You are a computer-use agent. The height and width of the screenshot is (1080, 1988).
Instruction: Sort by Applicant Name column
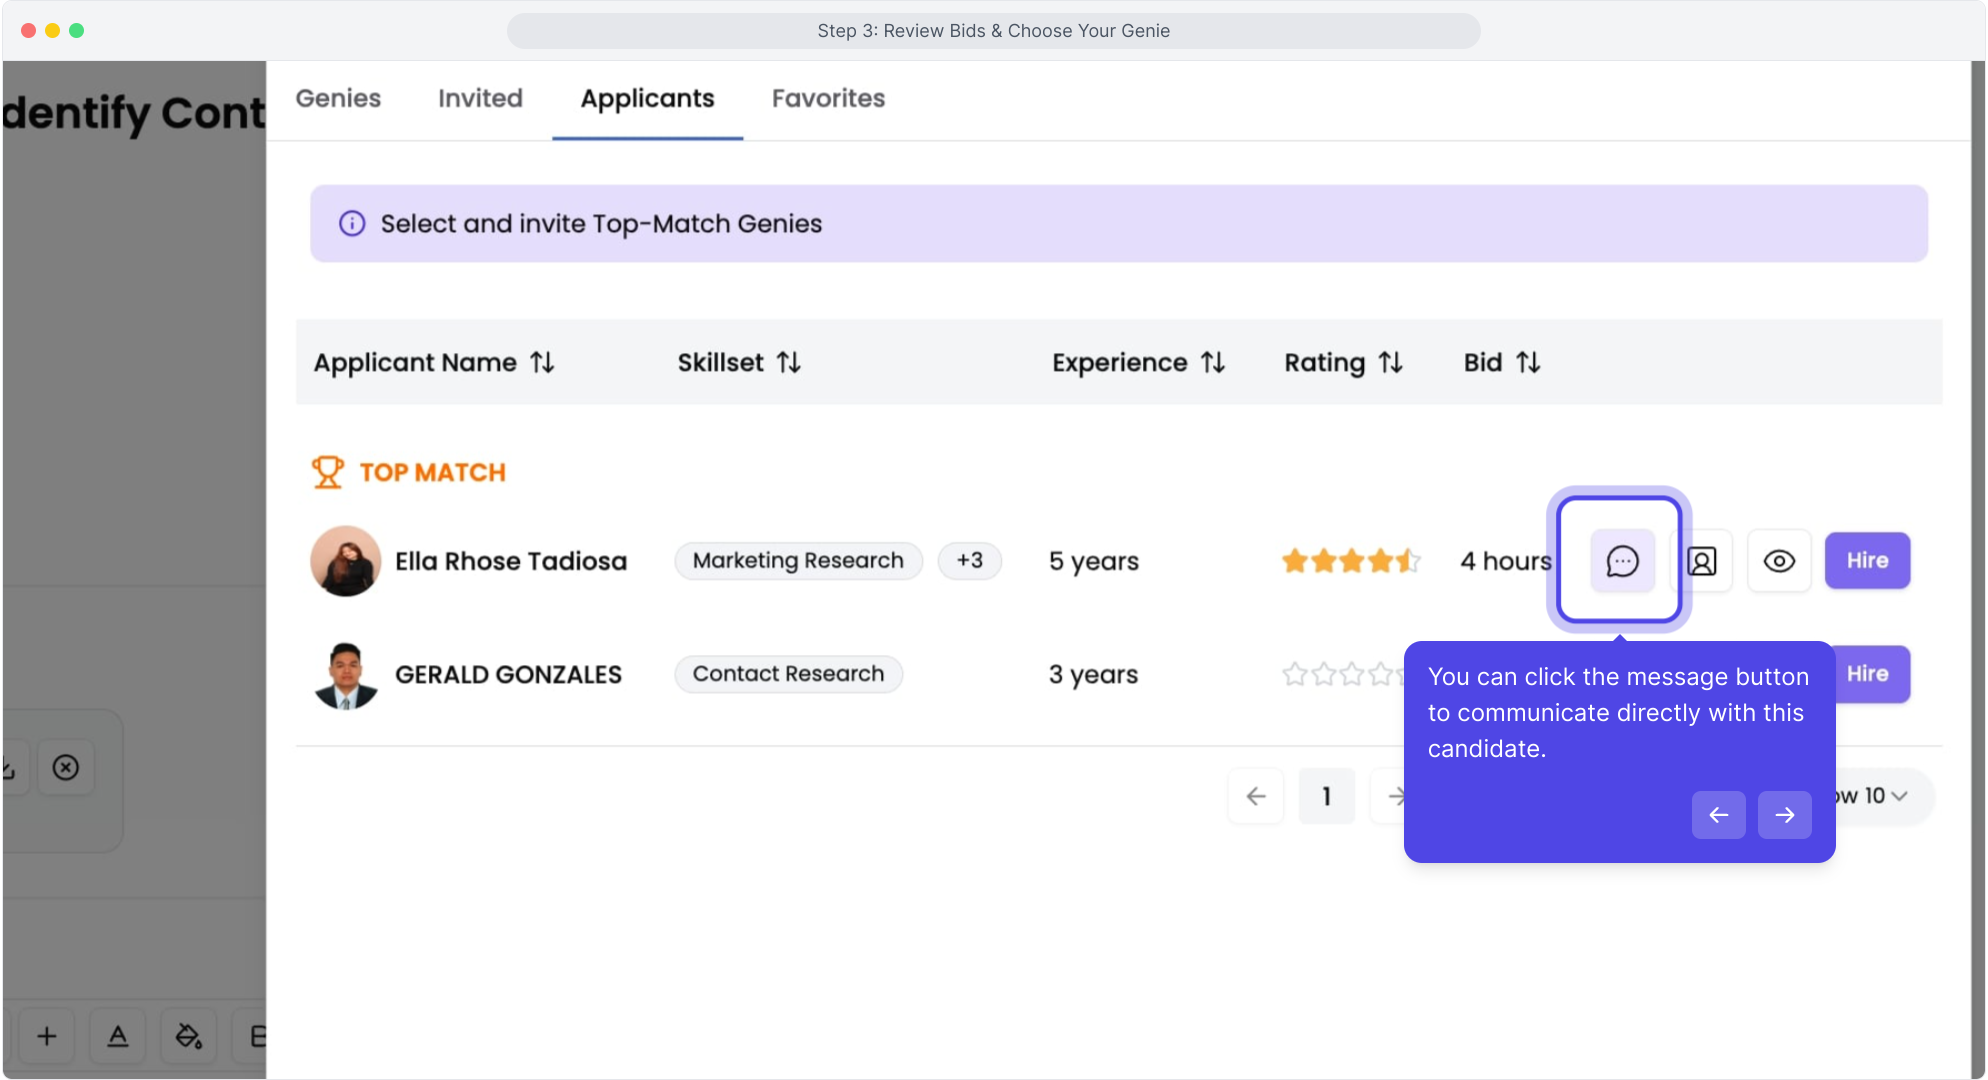542,362
